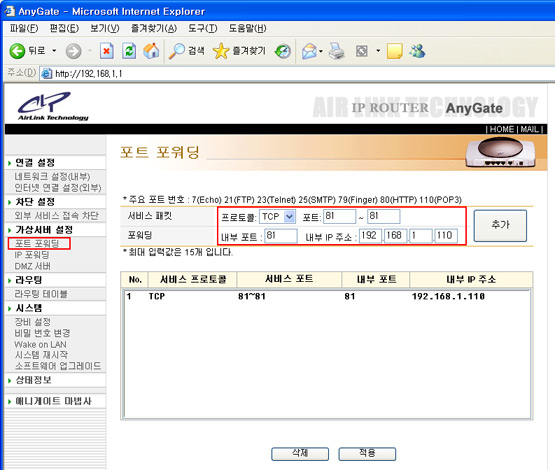Open 라우팅 테이블 link
This screenshot has width=555, height=470.
pyautogui.click(x=41, y=294)
